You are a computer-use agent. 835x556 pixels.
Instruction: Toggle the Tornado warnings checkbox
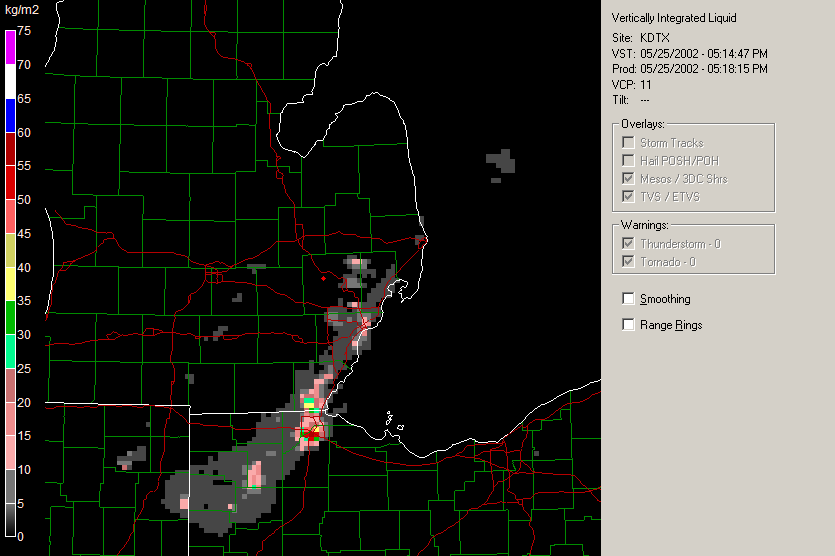click(x=628, y=261)
